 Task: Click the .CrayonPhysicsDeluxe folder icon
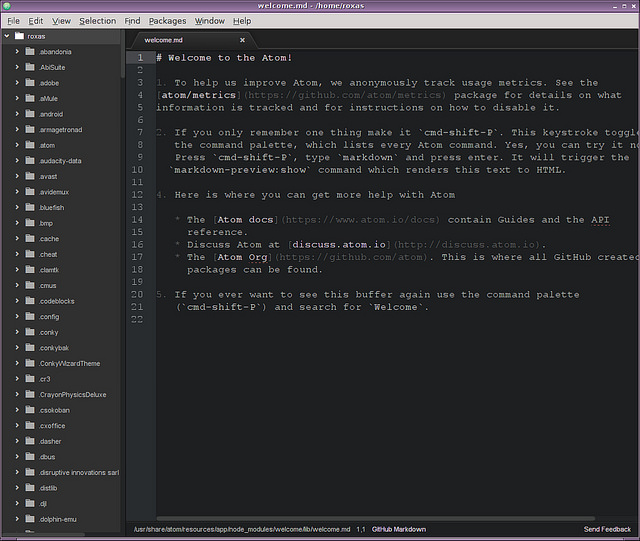coord(30,394)
